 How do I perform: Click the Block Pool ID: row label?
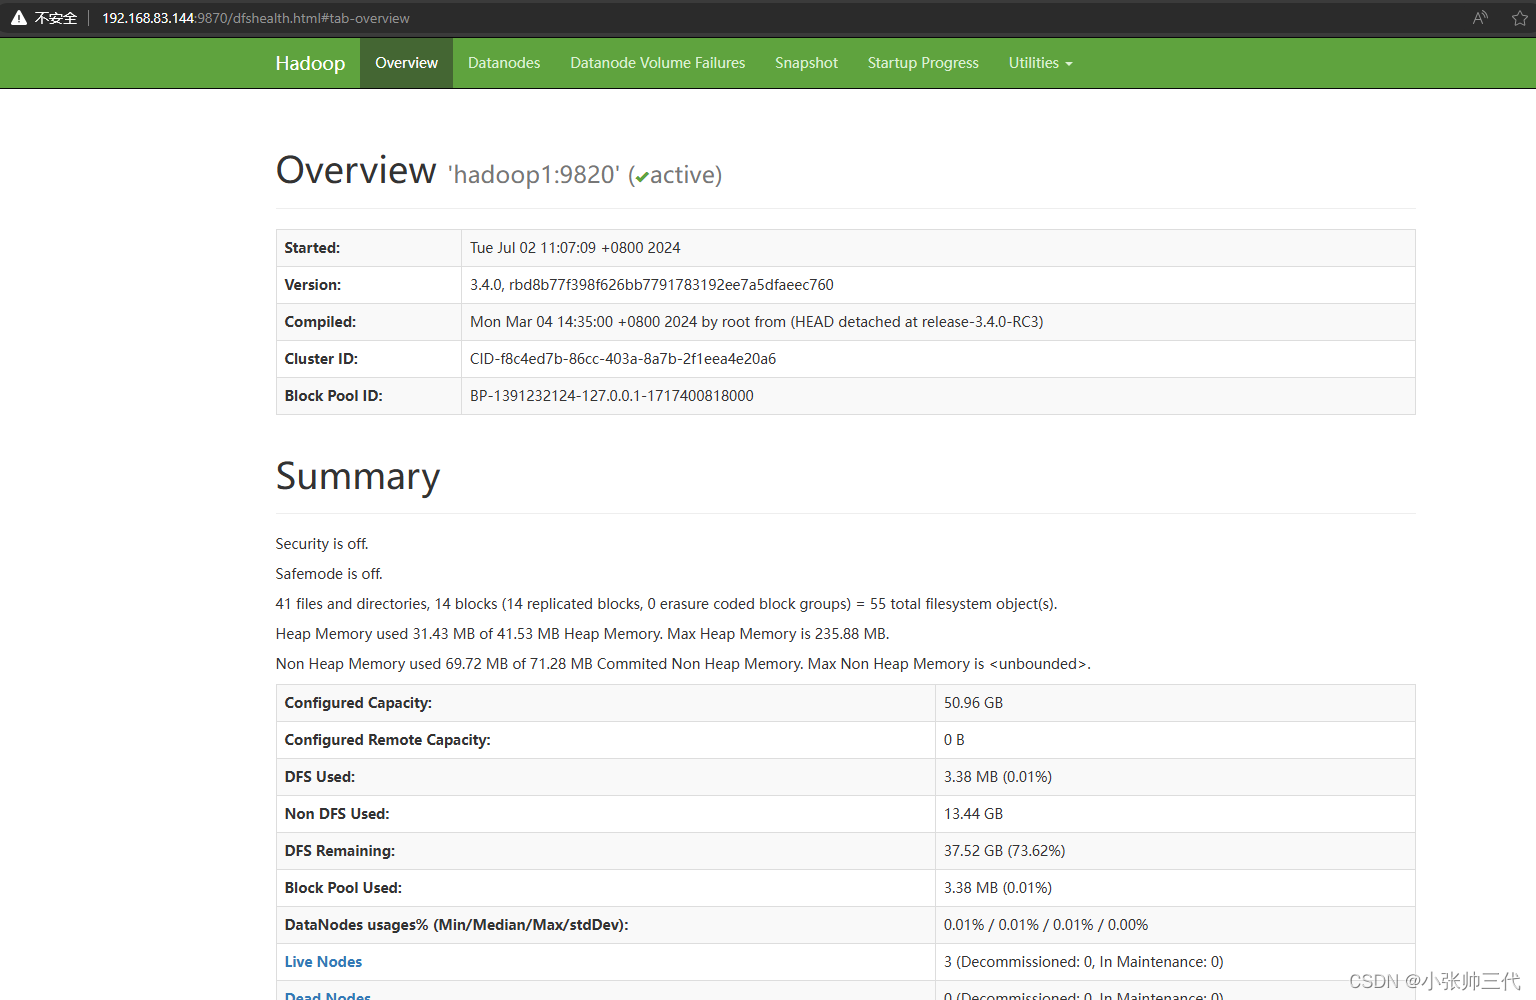pos(334,396)
